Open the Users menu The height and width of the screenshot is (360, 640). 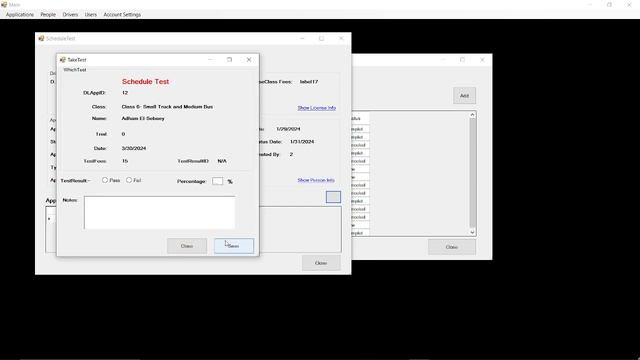[91, 14]
